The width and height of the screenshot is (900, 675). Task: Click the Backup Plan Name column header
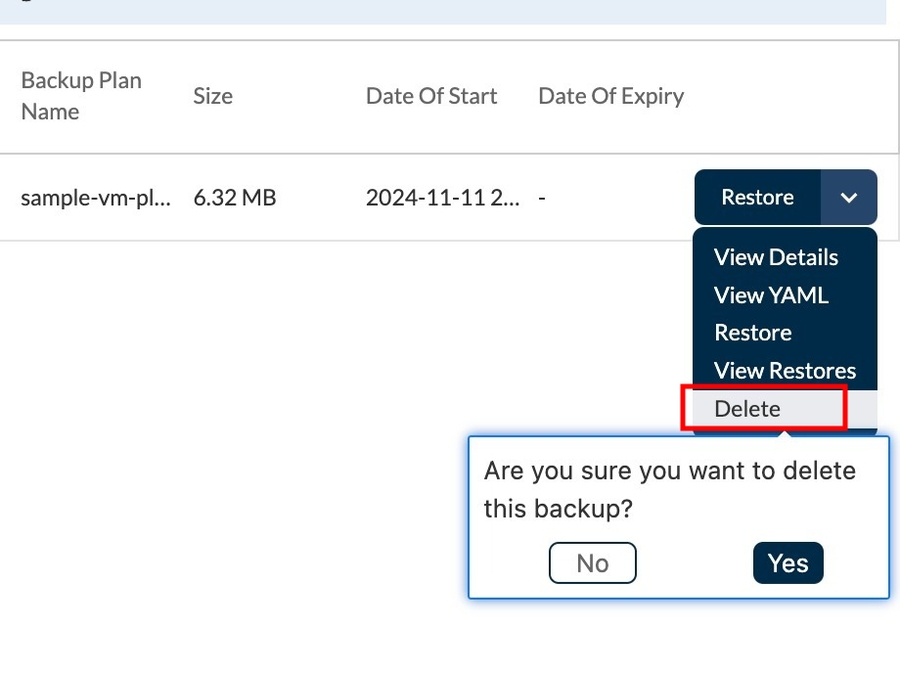click(81, 96)
